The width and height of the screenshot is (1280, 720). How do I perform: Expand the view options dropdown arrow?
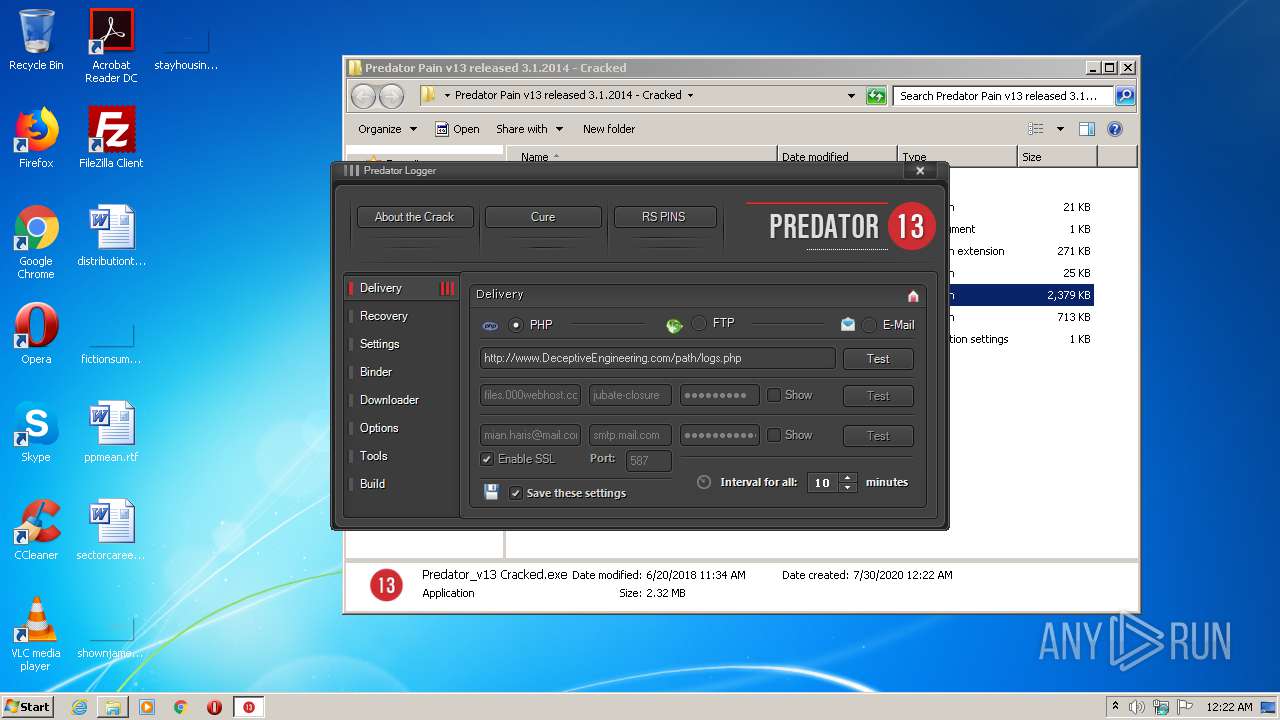1060,129
